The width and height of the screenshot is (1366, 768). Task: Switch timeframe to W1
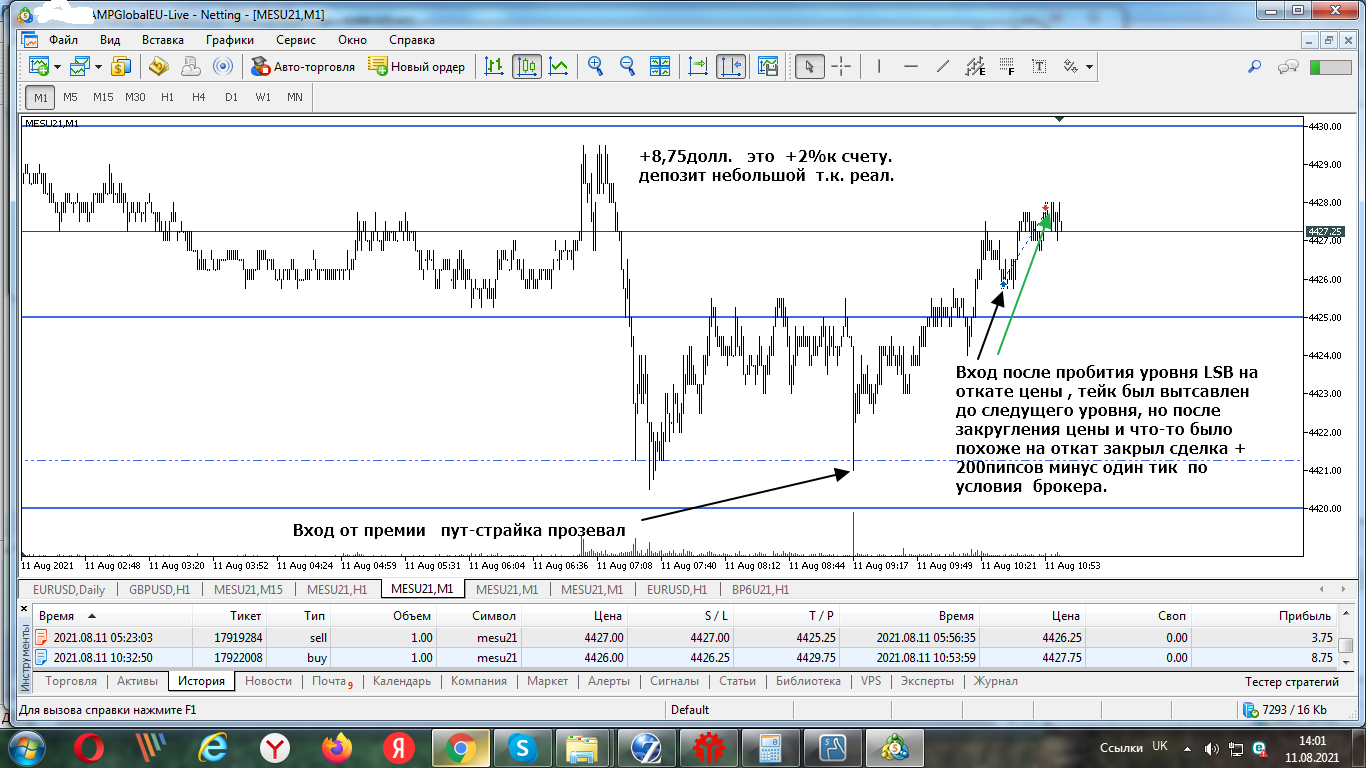coord(263,97)
